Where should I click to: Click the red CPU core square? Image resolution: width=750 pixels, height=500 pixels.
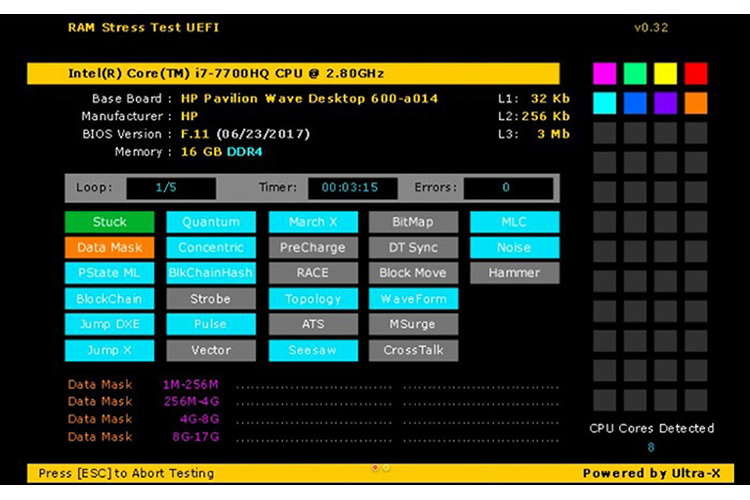pyautogui.click(x=696, y=73)
